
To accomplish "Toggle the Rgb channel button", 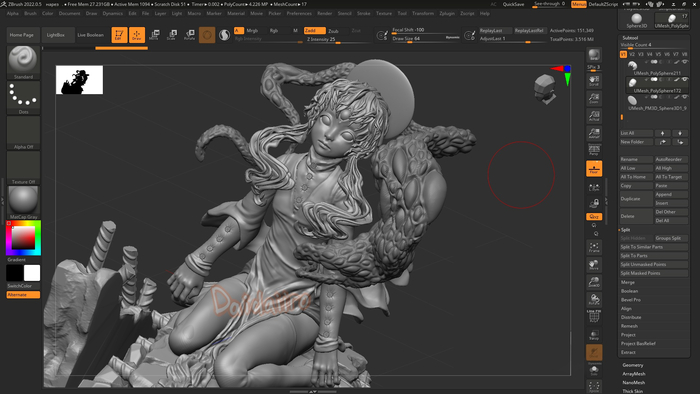I will tap(278, 31).
